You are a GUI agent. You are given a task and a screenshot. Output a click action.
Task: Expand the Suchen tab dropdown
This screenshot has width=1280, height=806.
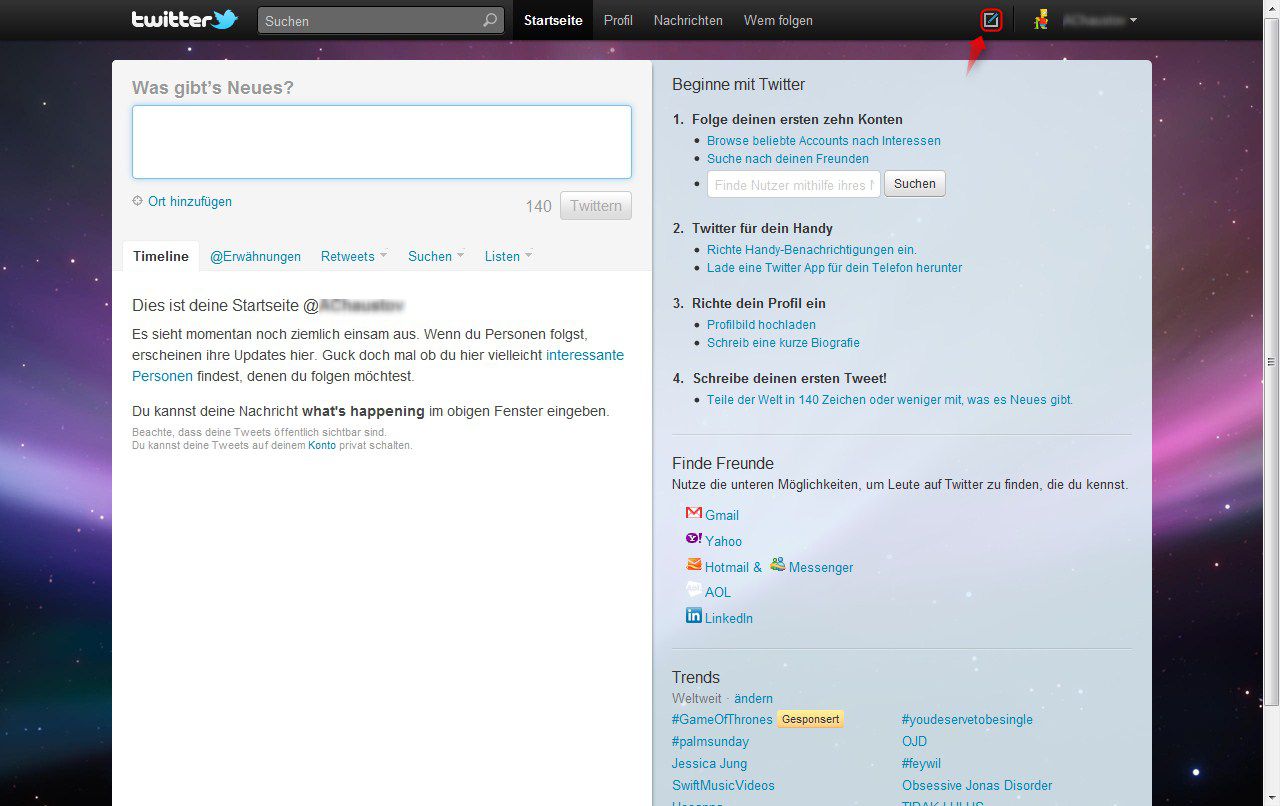point(461,255)
